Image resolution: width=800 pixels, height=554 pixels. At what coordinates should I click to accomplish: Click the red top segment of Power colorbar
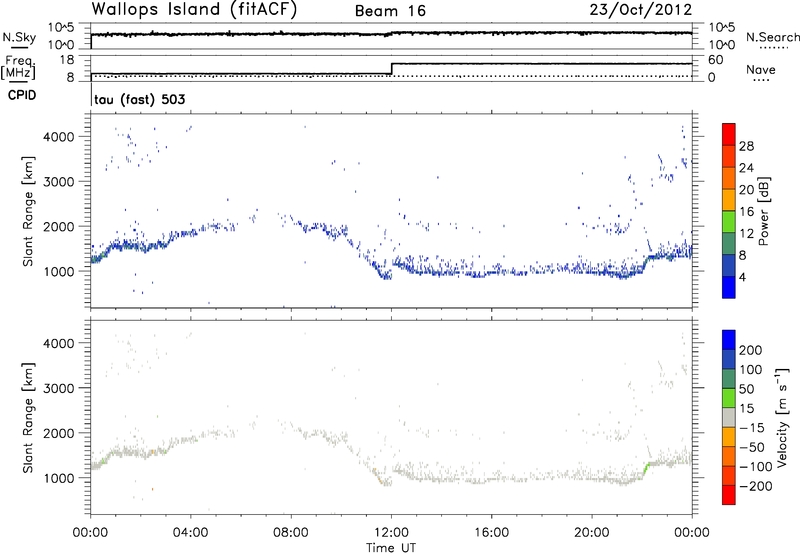729,134
